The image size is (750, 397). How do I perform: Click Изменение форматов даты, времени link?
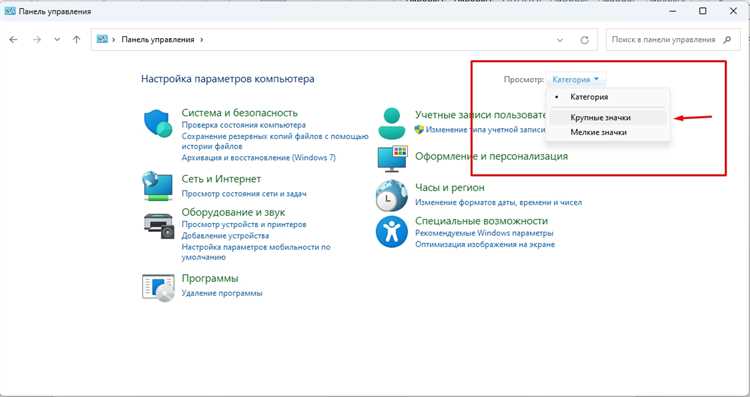pyautogui.click(x=498, y=203)
